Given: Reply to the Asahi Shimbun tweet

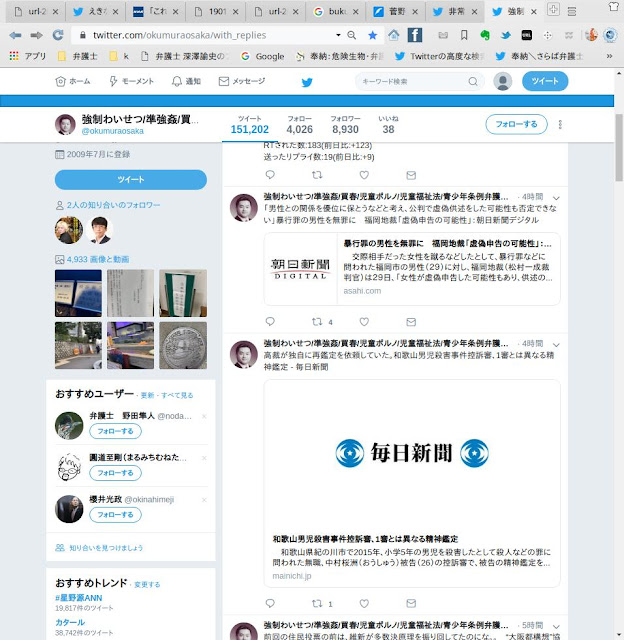Looking at the screenshot, I should tap(270, 322).
